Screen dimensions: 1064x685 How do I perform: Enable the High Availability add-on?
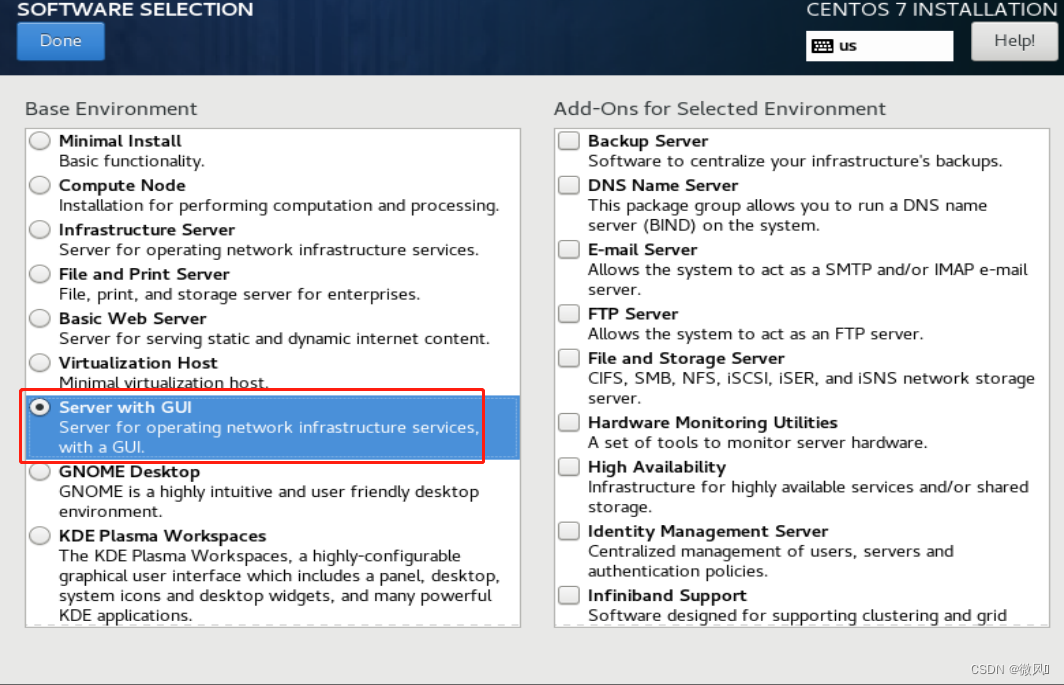click(x=569, y=466)
